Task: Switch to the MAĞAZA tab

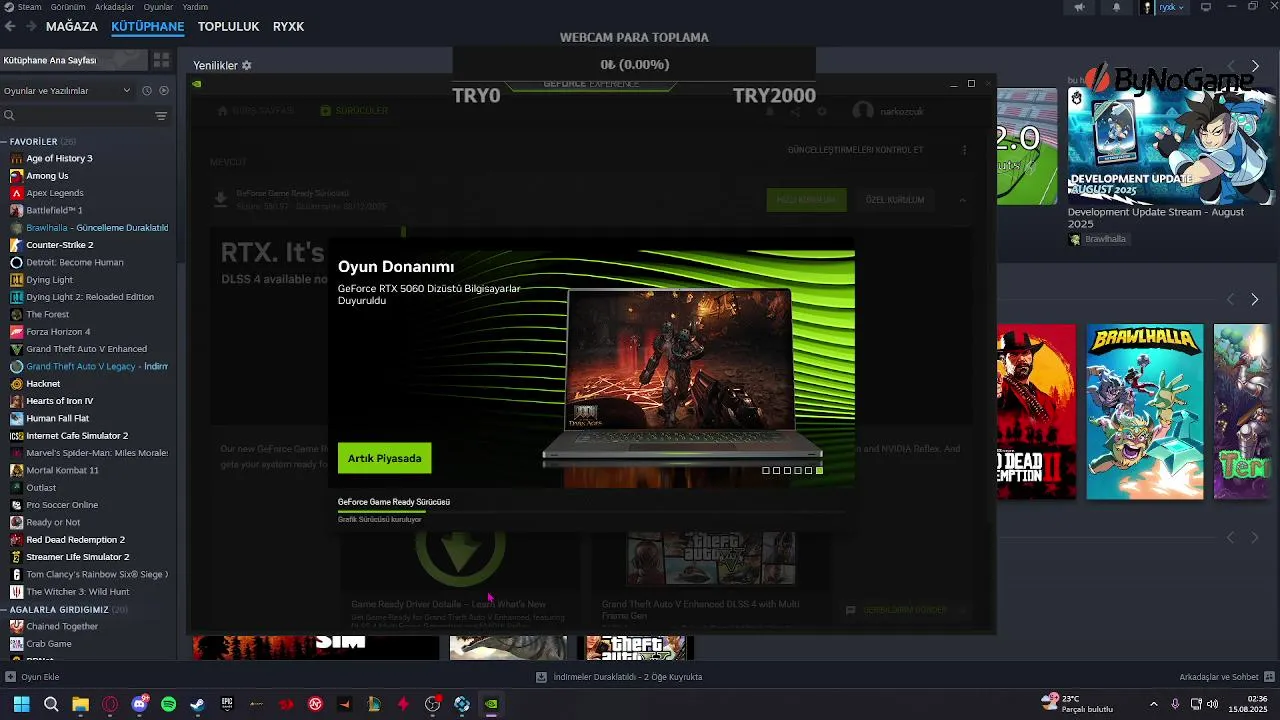Action: 72,27
